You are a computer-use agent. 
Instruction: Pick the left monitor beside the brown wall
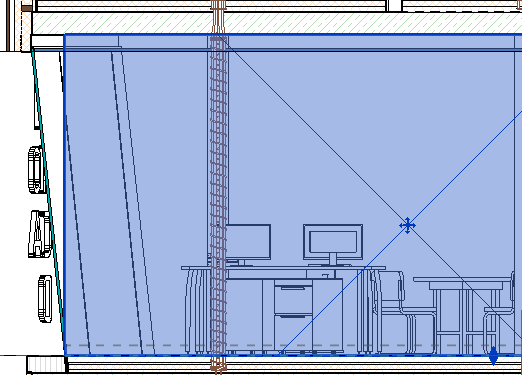[248, 244]
